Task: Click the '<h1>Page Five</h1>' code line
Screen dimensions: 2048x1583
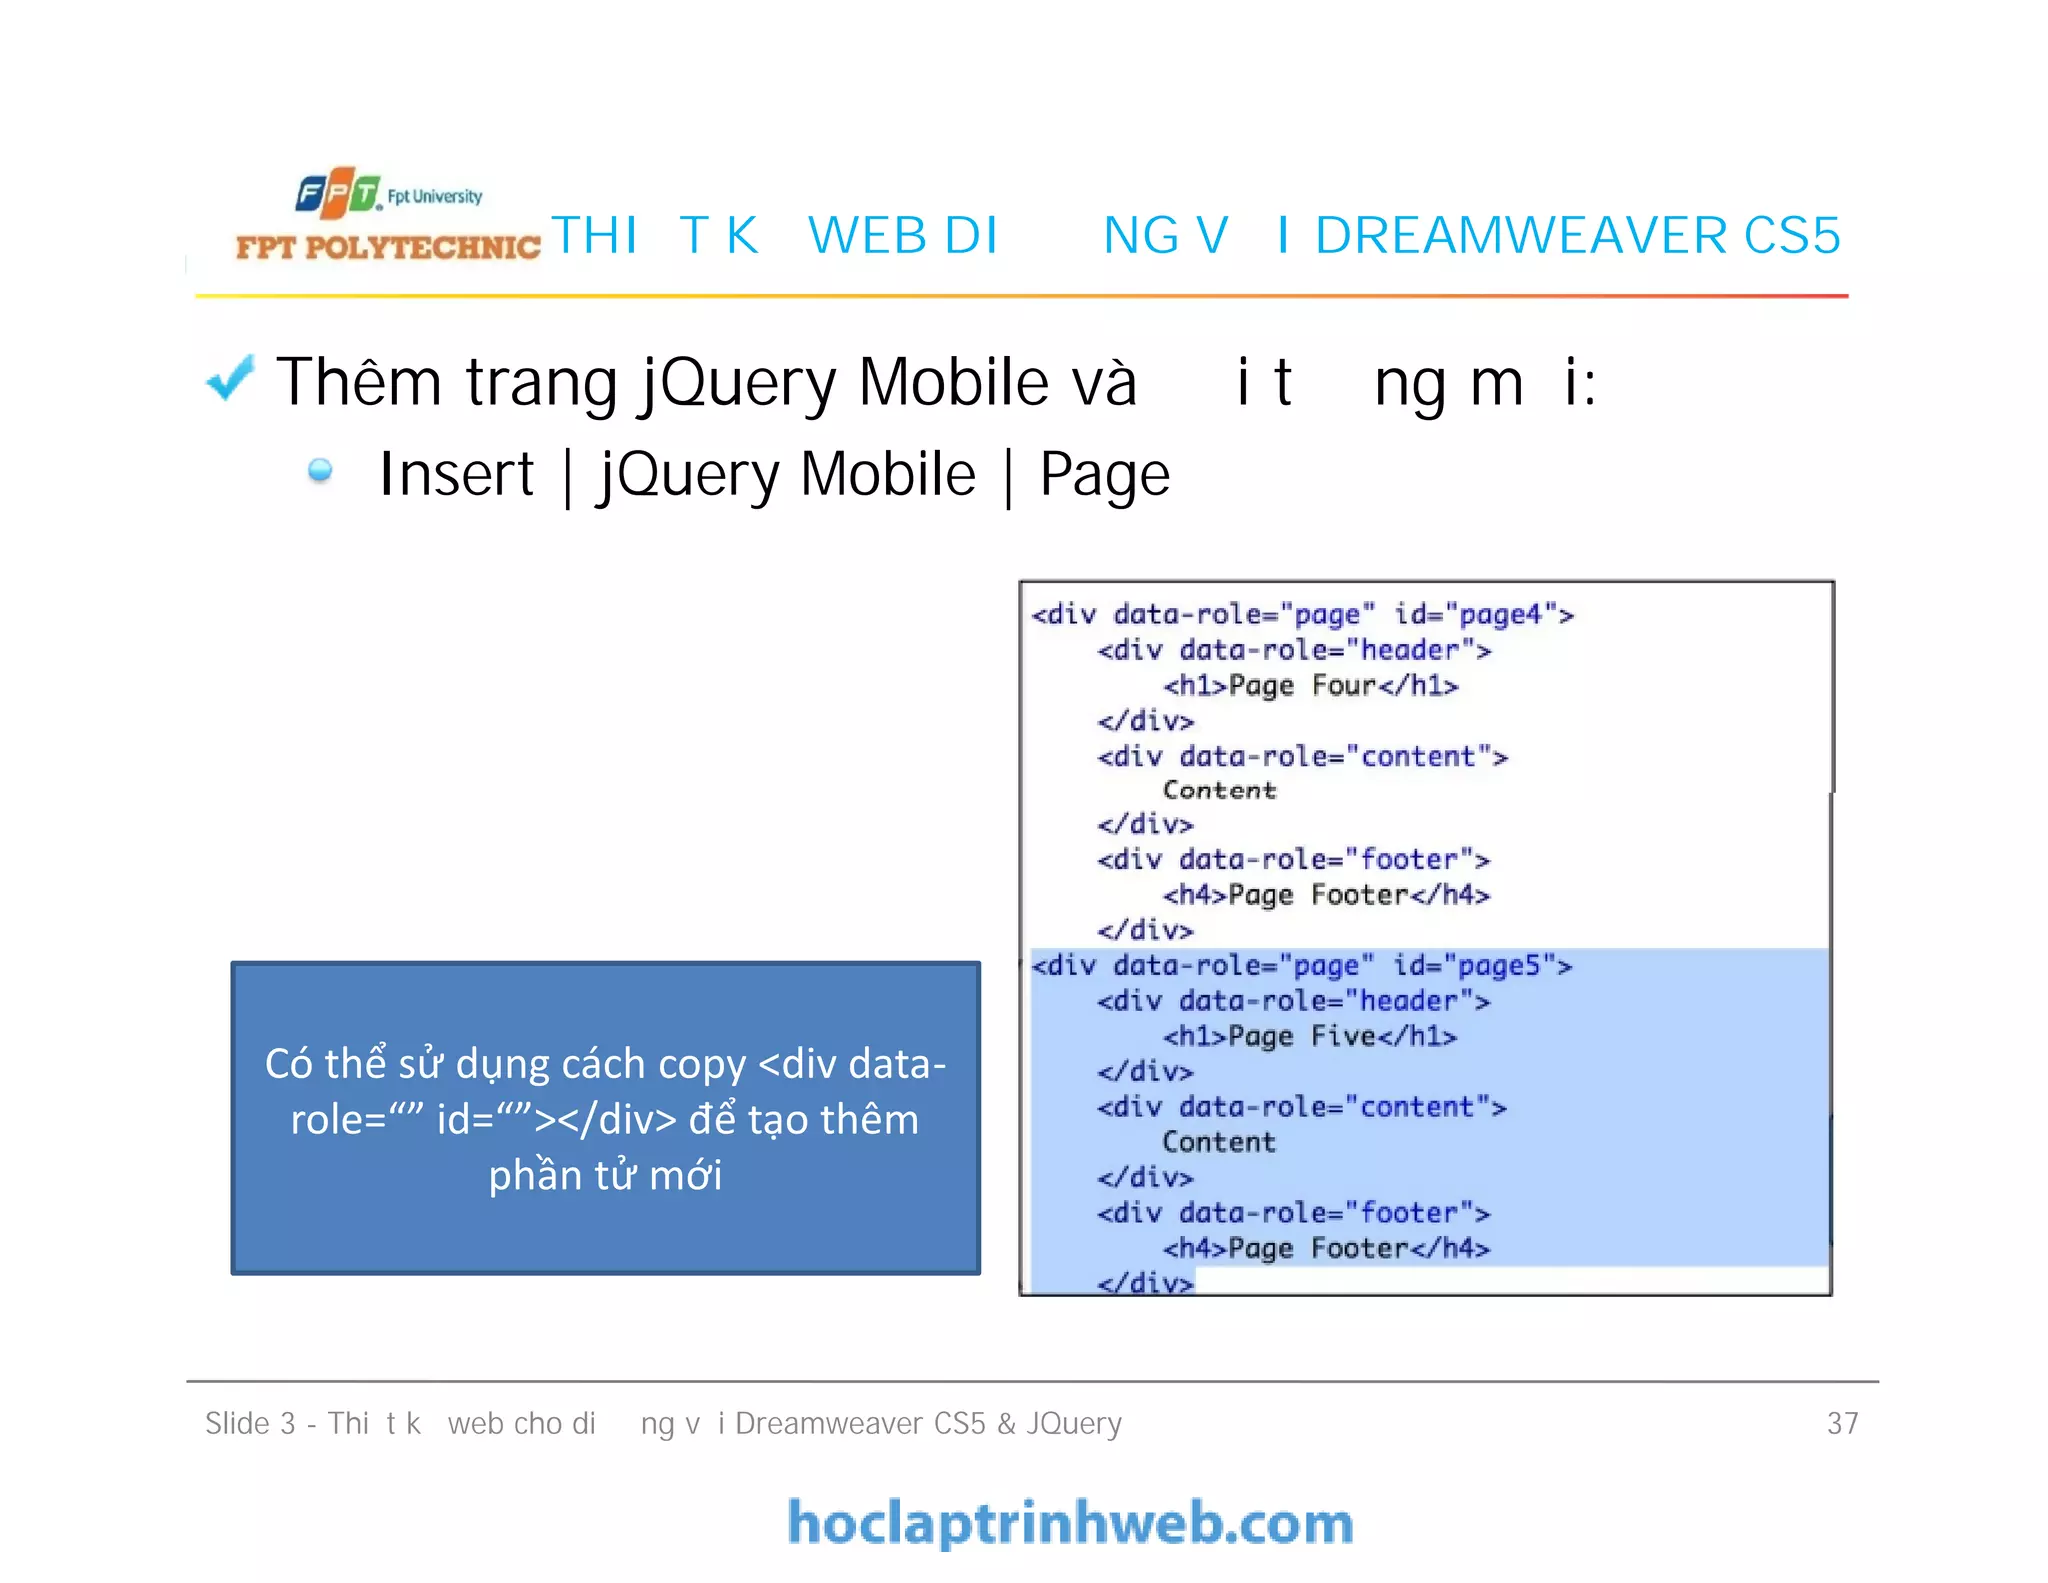Action: click(x=1309, y=1037)
